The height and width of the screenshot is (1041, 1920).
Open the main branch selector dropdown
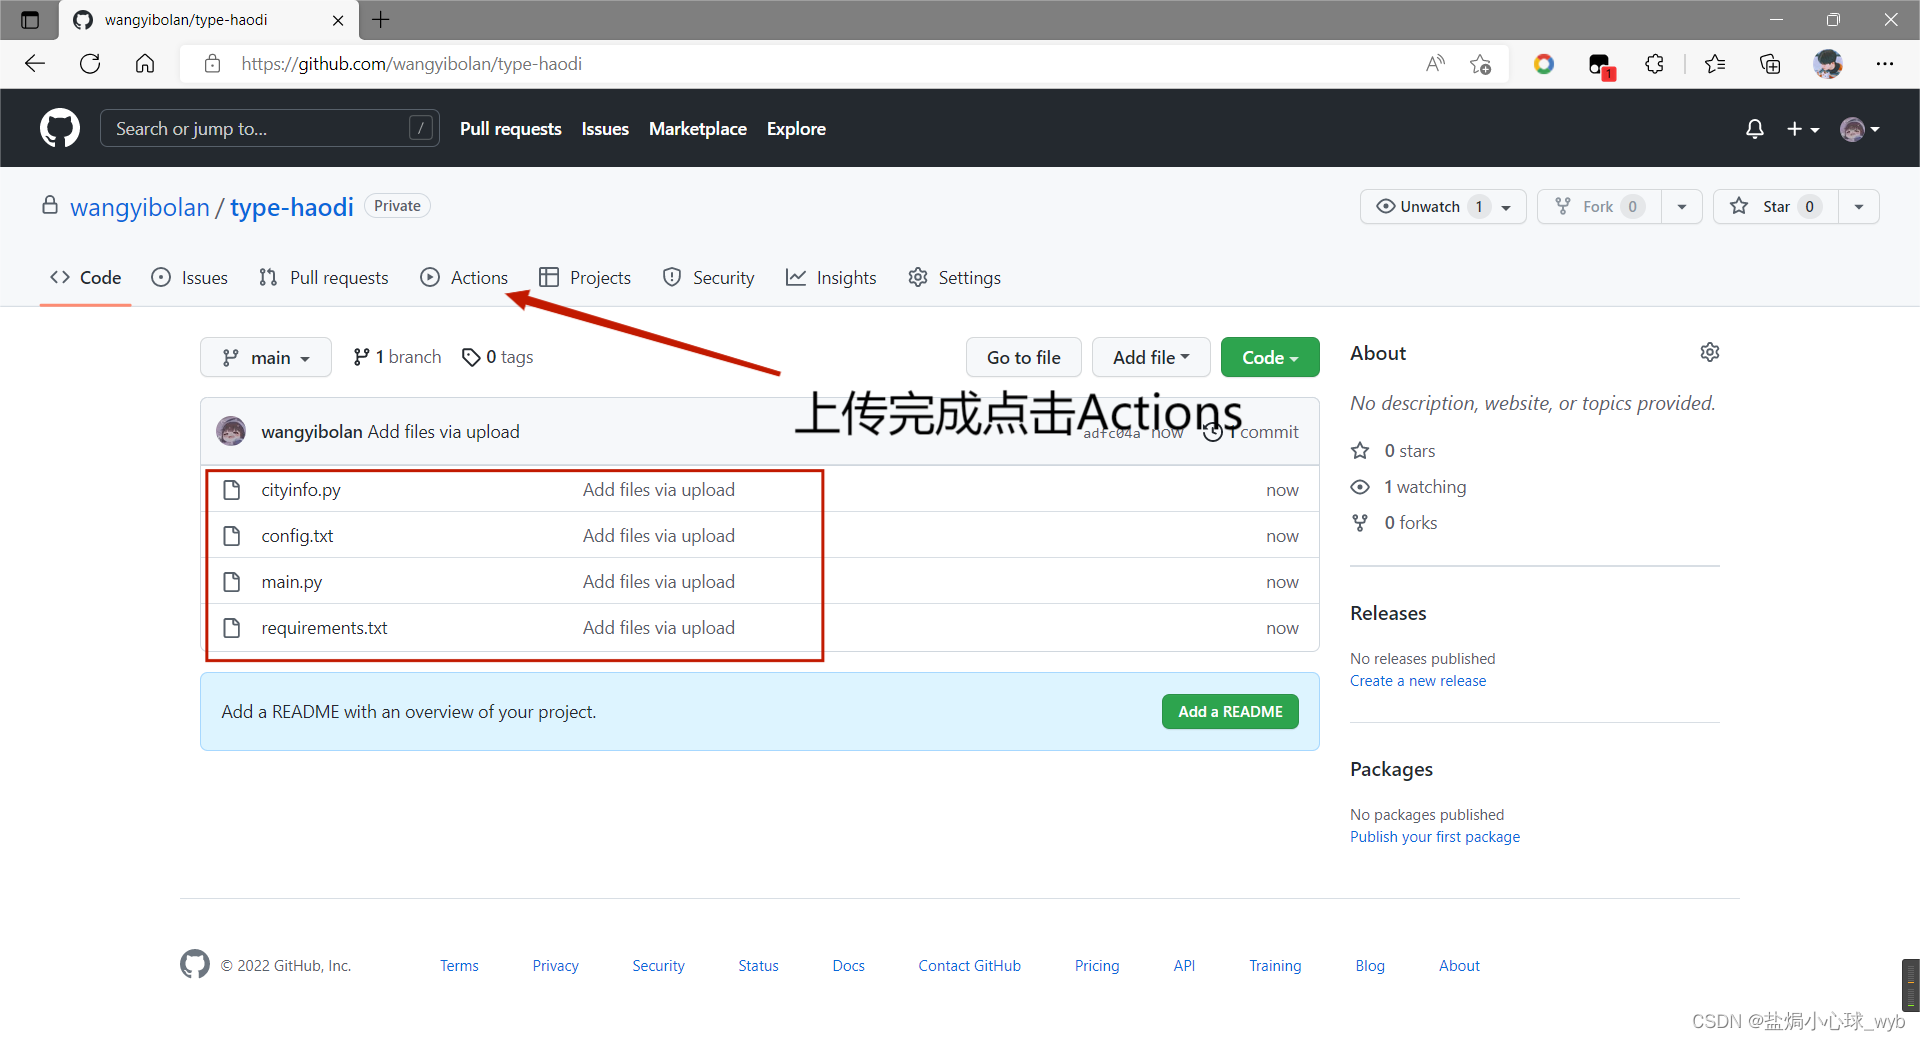[266, 357]
